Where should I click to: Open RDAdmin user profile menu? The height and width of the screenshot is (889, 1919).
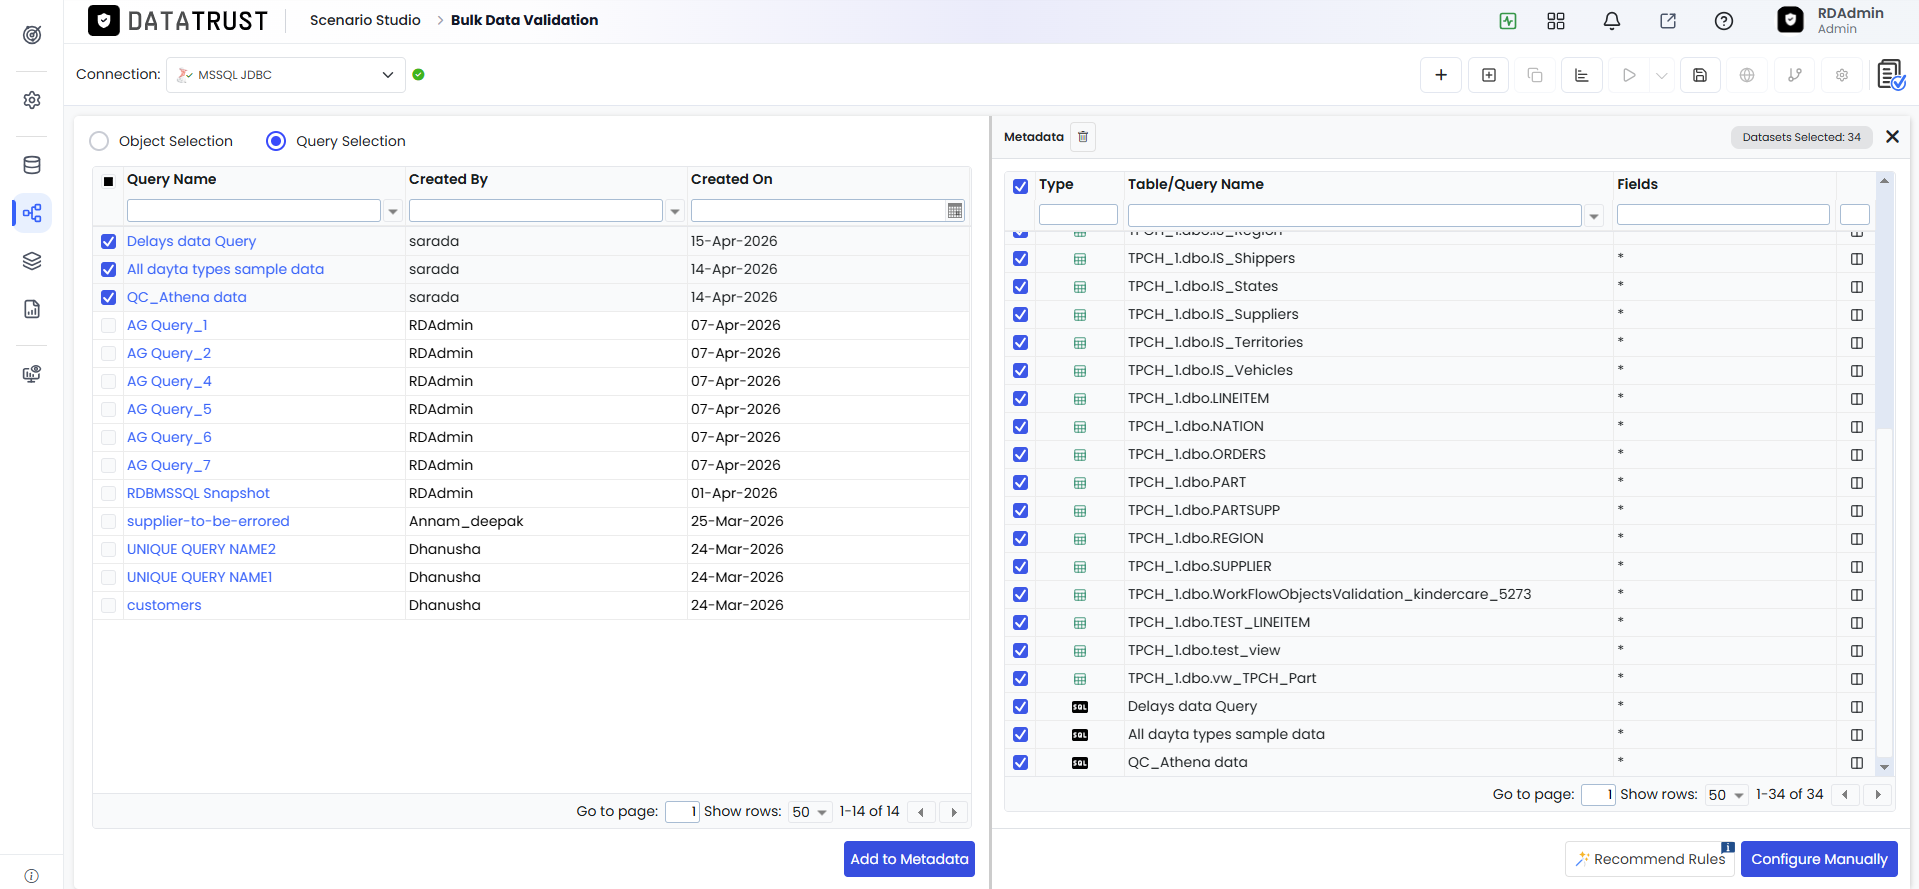[x=1832, y=21]
